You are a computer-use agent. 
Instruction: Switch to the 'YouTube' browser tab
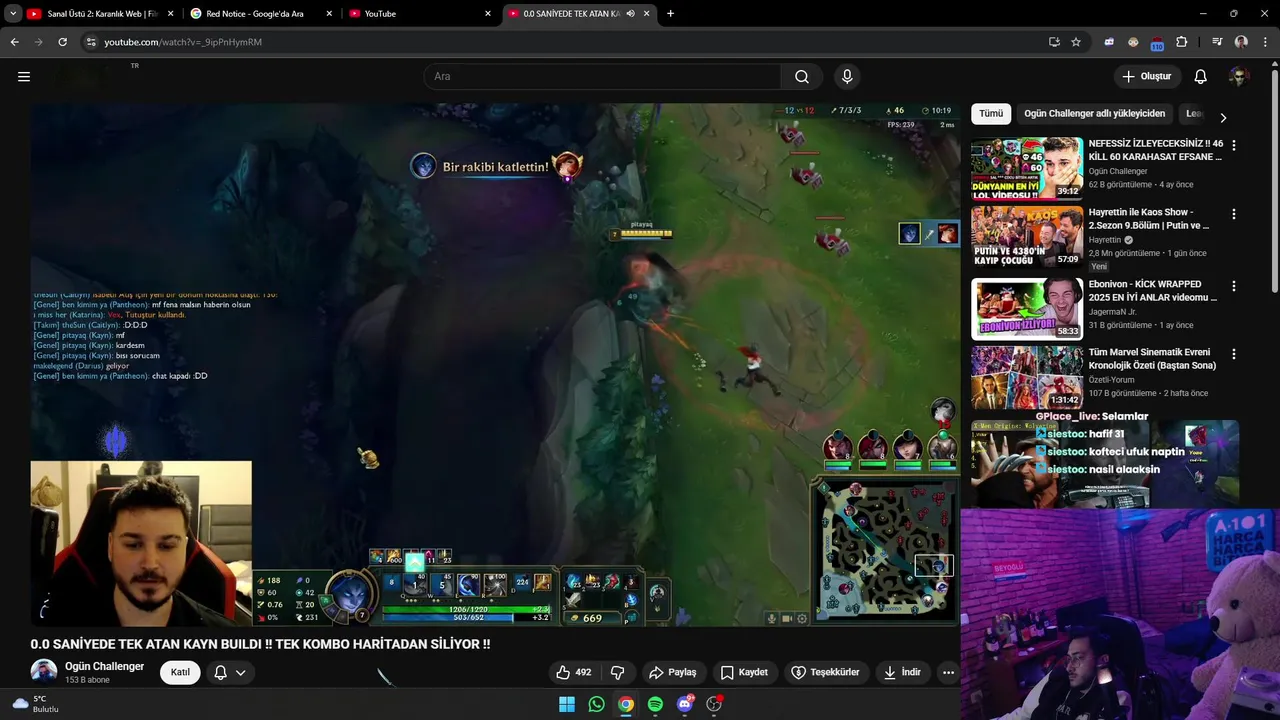tap(418, 13)
